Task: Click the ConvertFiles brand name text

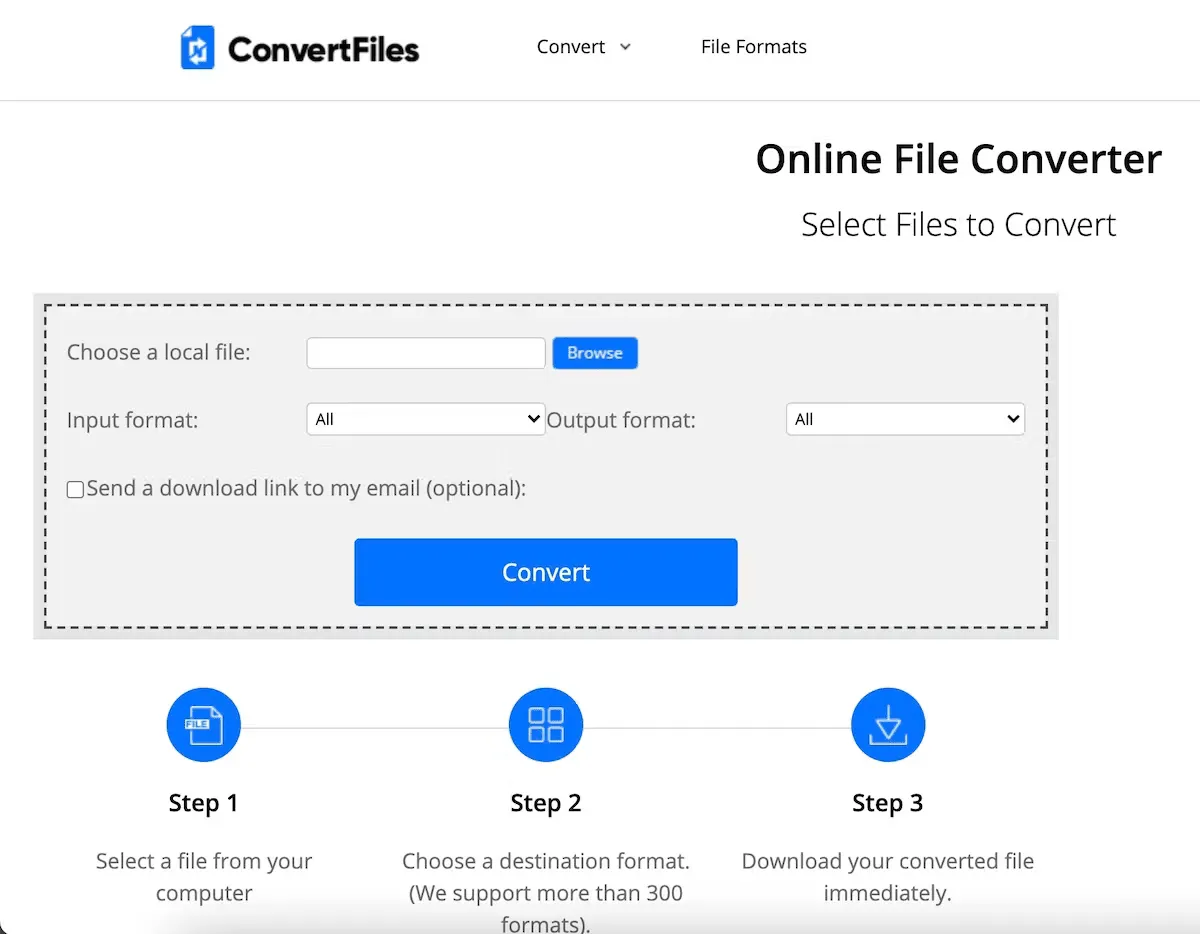Action: 323,49
